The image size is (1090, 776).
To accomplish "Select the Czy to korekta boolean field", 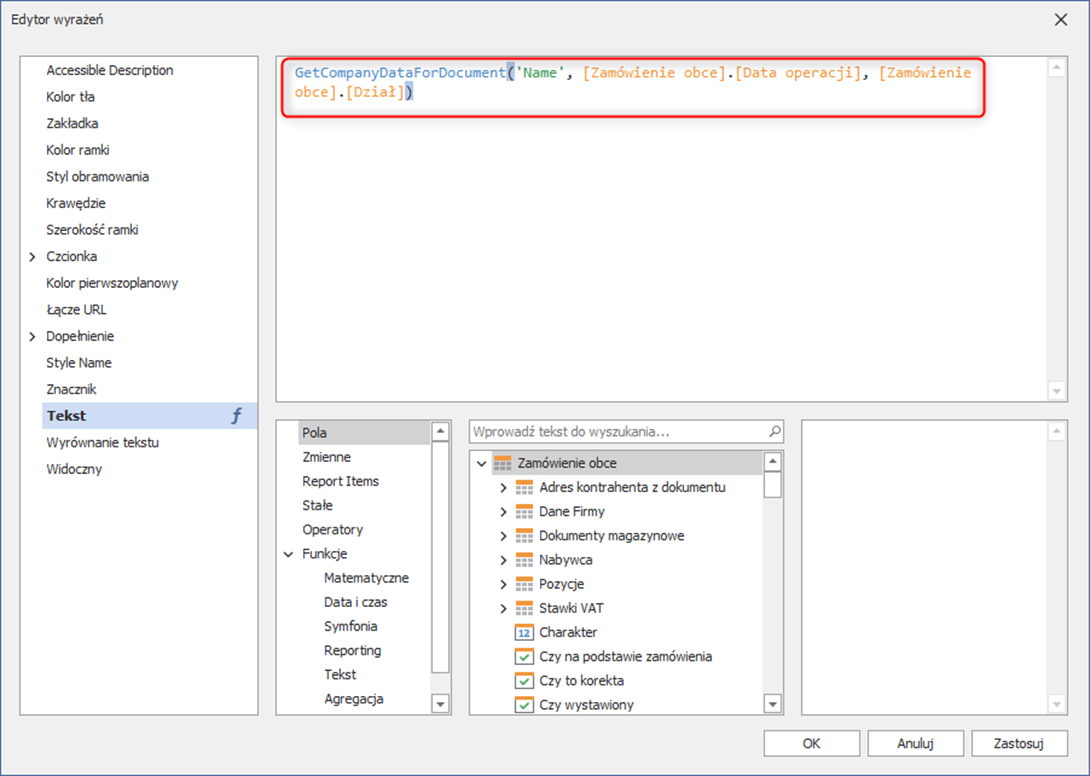I will tap(581, 680).
